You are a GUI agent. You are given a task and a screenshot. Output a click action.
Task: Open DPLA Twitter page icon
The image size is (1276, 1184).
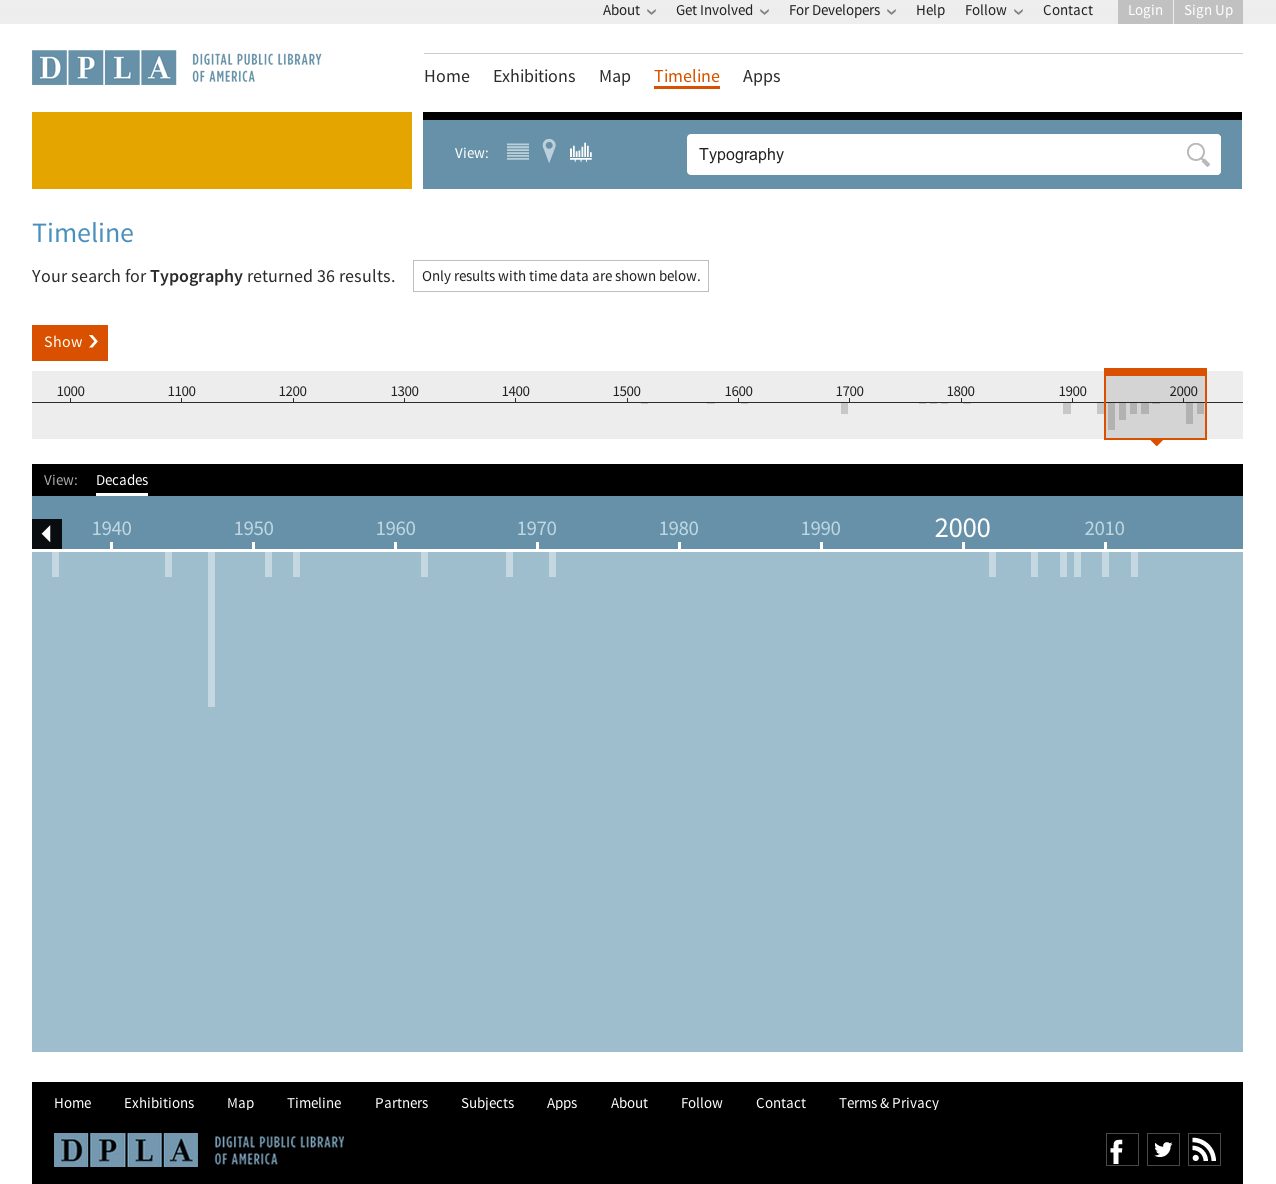[1163, 1150]
